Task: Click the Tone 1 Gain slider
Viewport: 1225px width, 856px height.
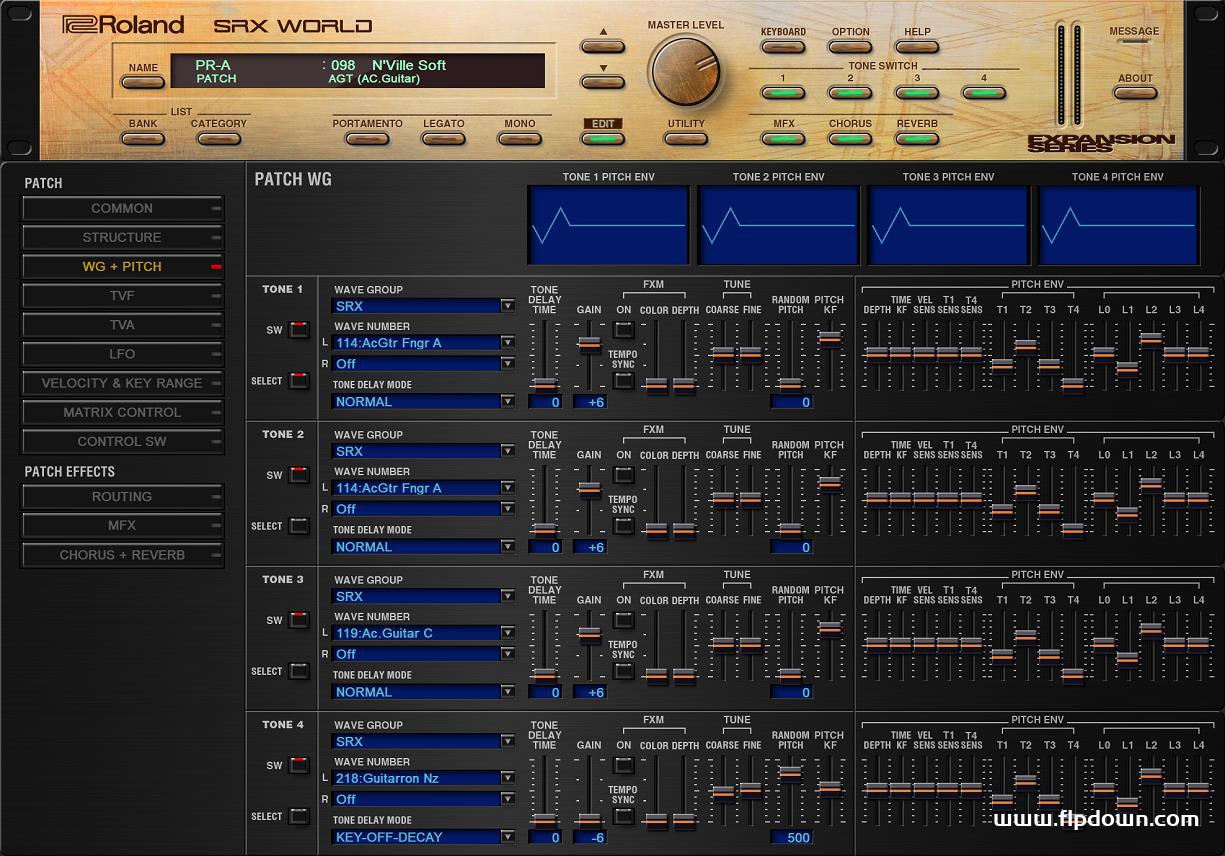Action: point(589,343)
